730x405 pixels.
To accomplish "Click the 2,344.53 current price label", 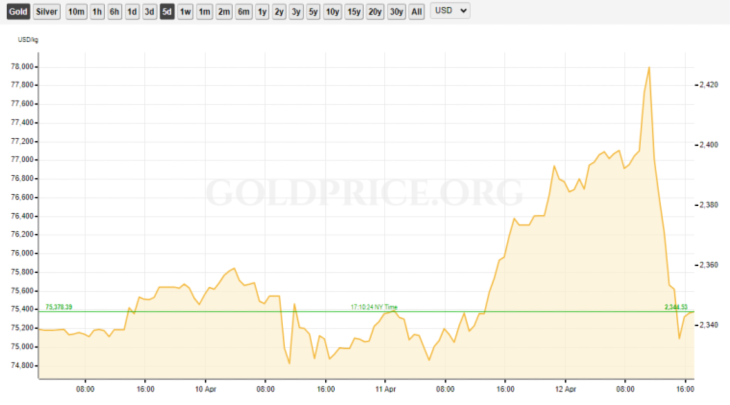I will click(676, 307).
